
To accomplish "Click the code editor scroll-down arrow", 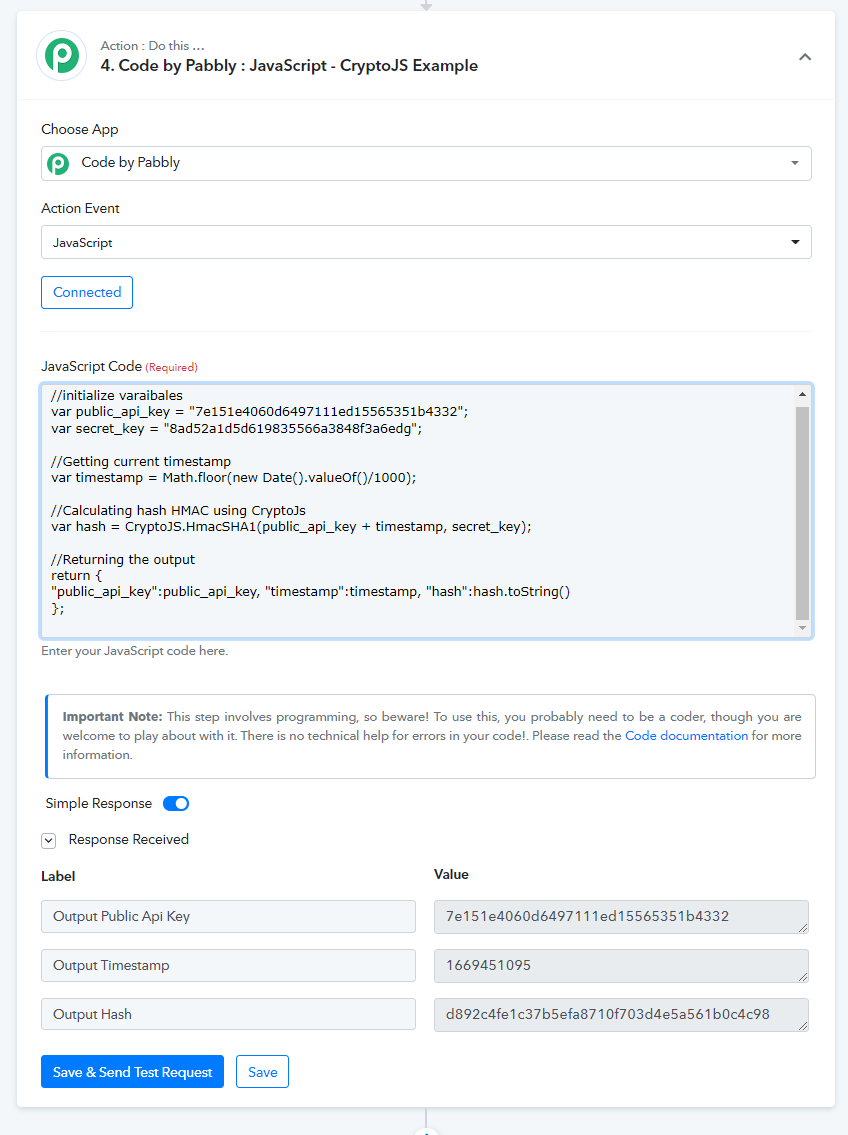I will pos(802,628).
